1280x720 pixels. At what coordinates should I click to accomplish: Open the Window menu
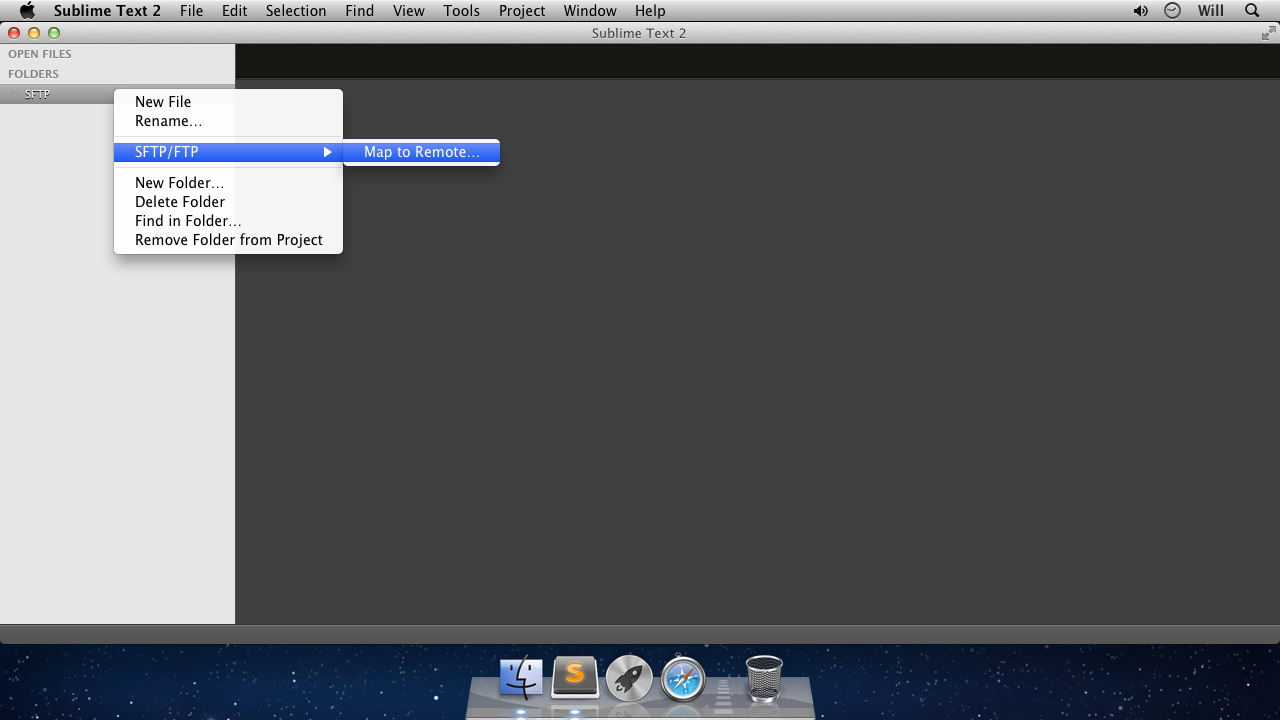(589, 11)
